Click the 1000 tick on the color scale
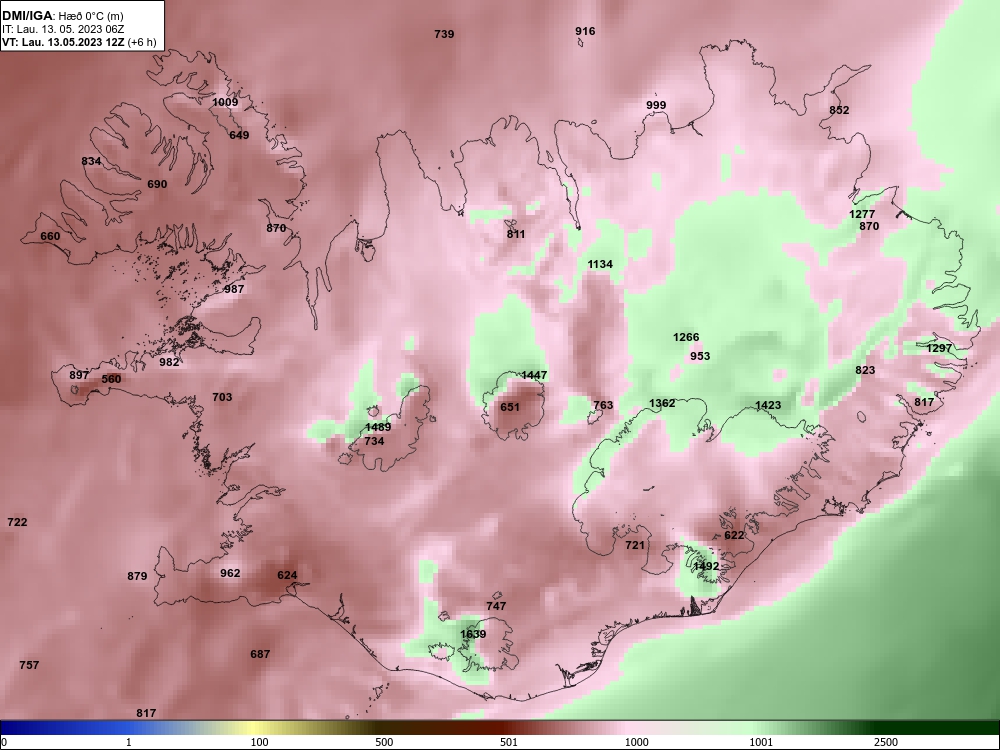The height and width of the screenshot is (750, 1000). tap(636, 742)
